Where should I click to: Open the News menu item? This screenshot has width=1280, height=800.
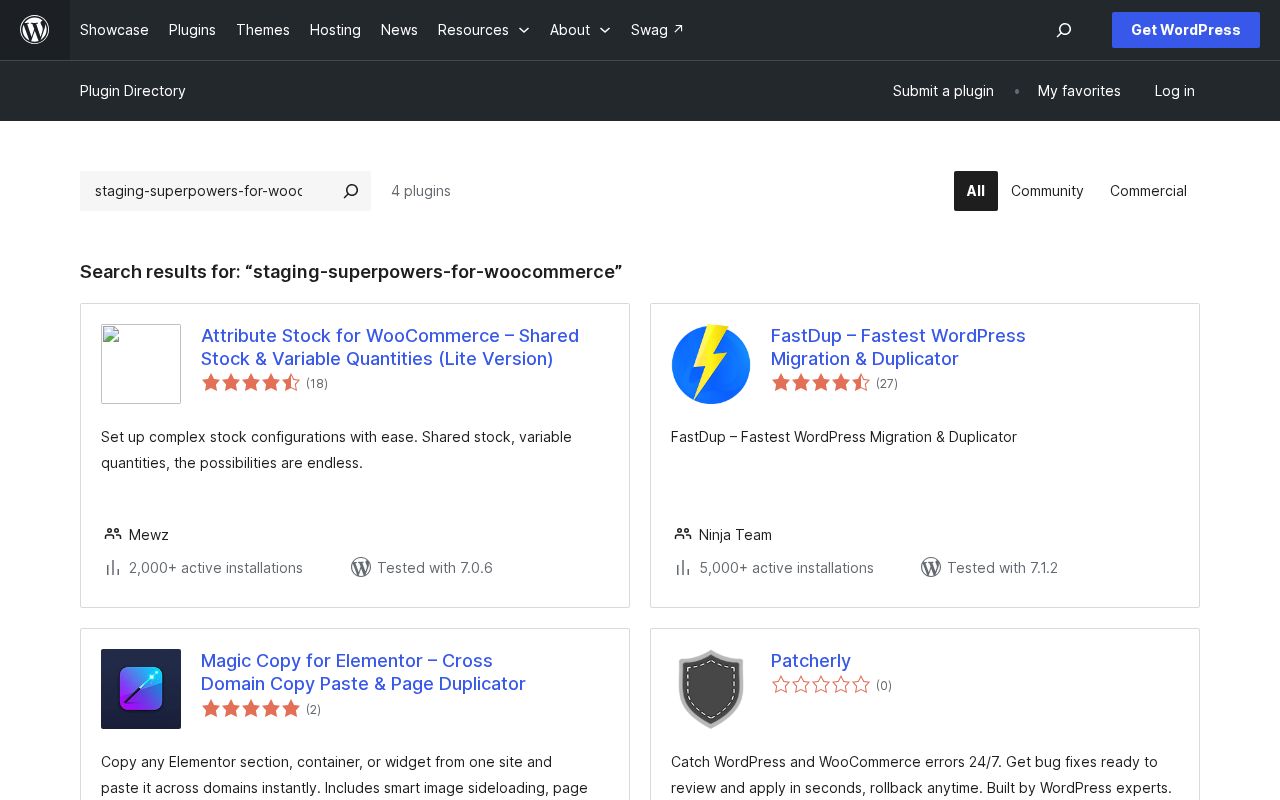[399, 30]
